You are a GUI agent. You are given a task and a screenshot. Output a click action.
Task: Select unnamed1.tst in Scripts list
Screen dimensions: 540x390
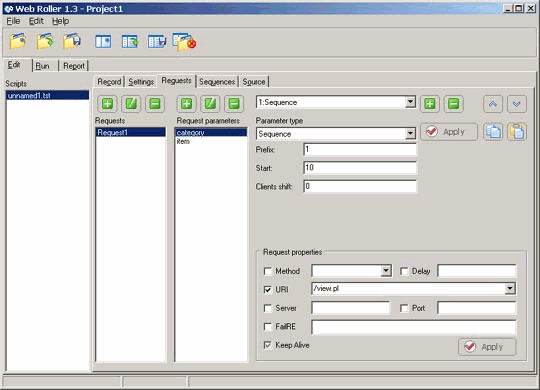(48, 95)
